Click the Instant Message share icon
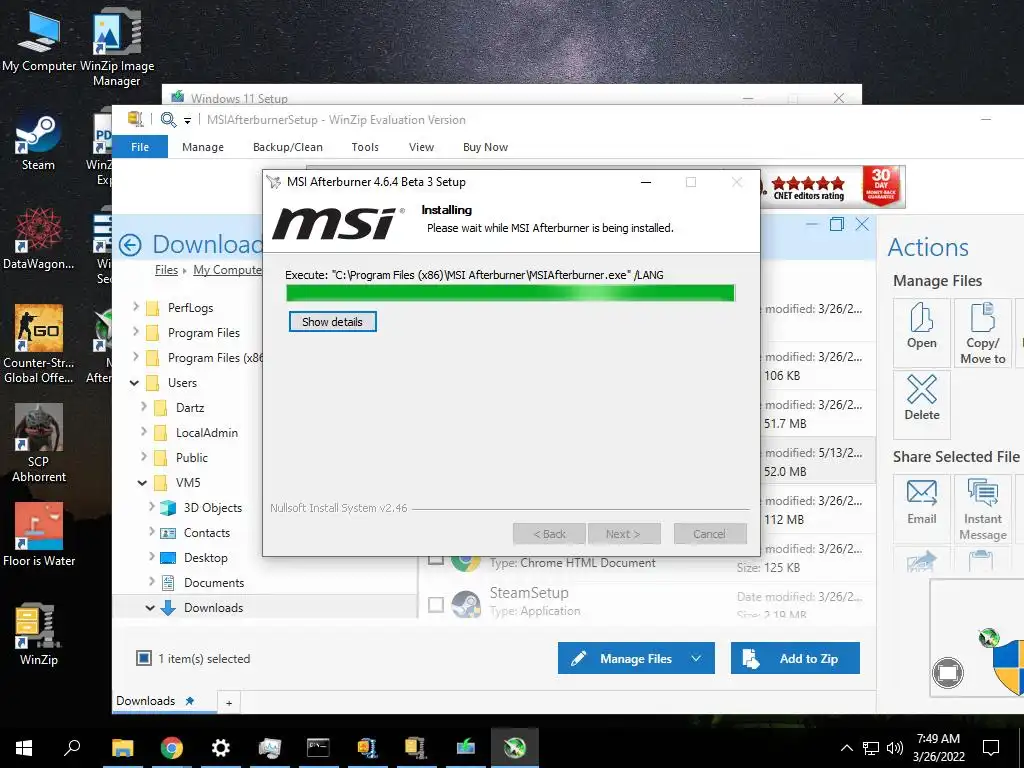Screen dimensions: 1024x768 pyautogui.click(x=982, y=509)
